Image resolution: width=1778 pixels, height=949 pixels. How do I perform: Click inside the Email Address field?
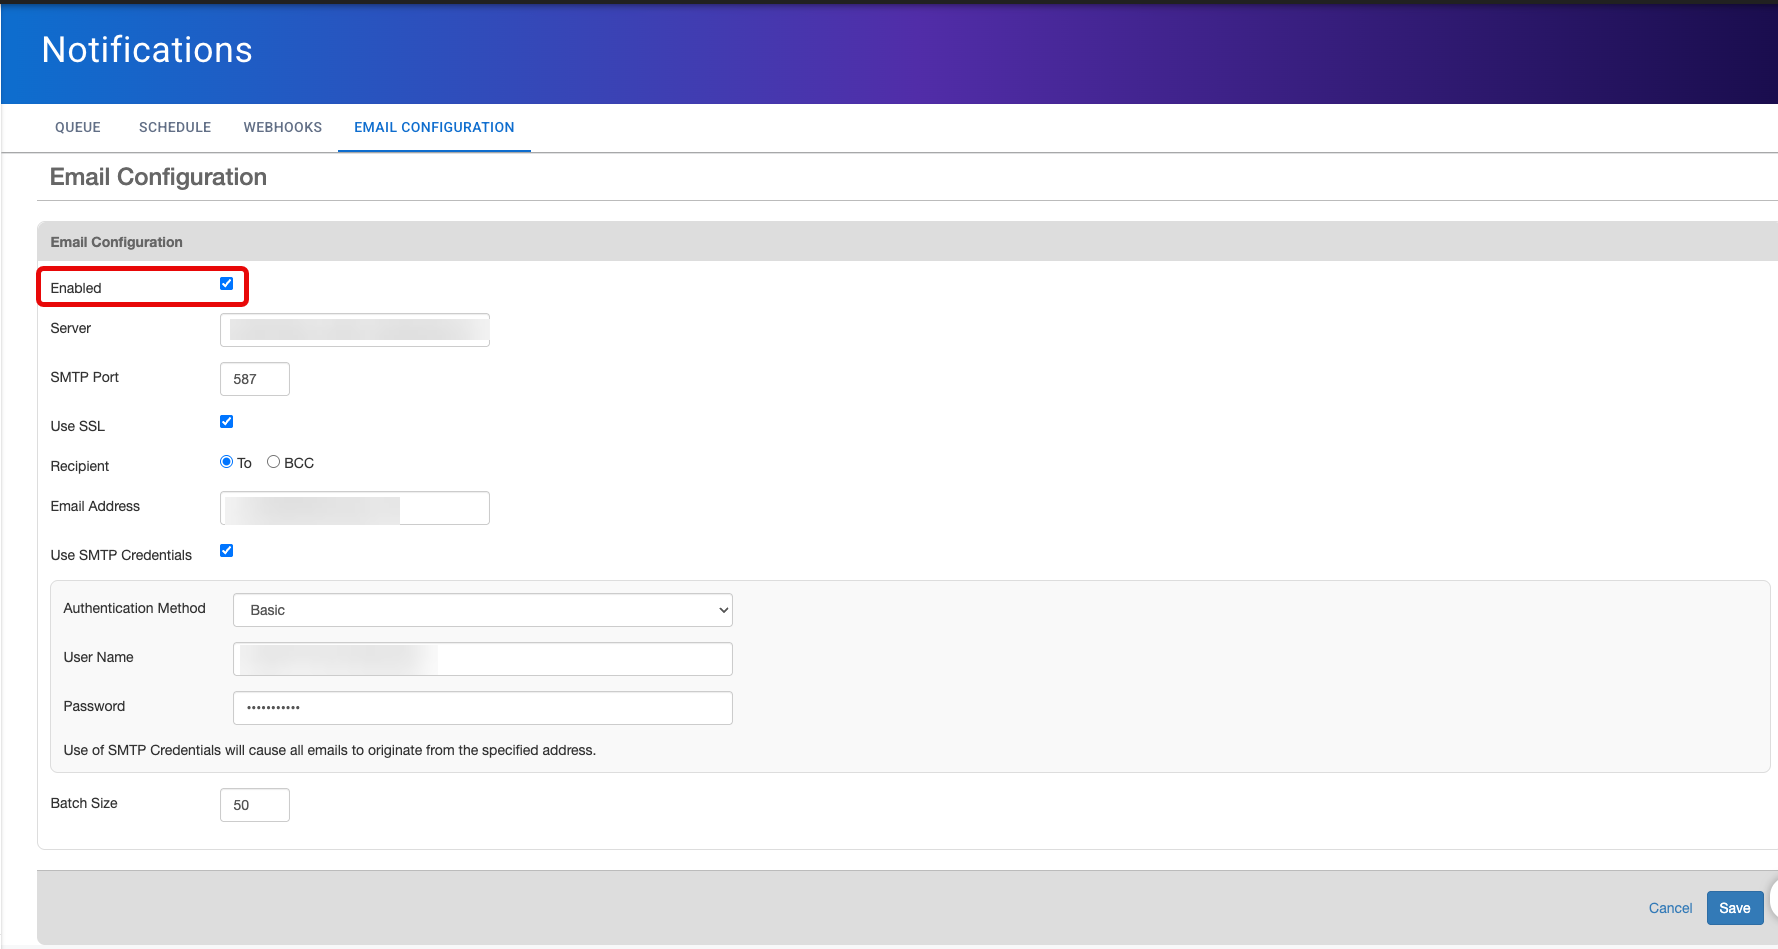354,507
